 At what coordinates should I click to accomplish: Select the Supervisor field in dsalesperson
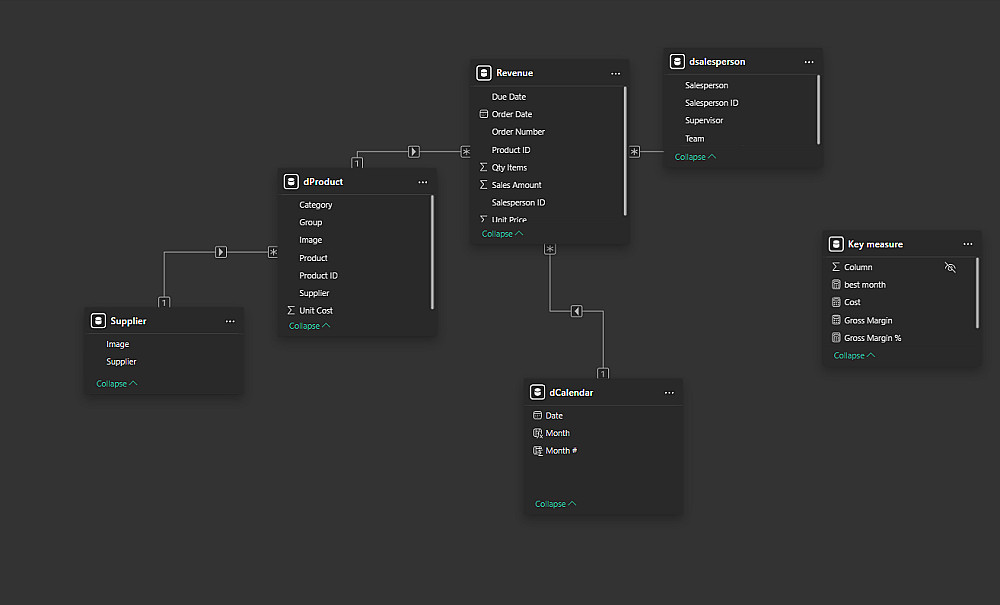[704, 121]
